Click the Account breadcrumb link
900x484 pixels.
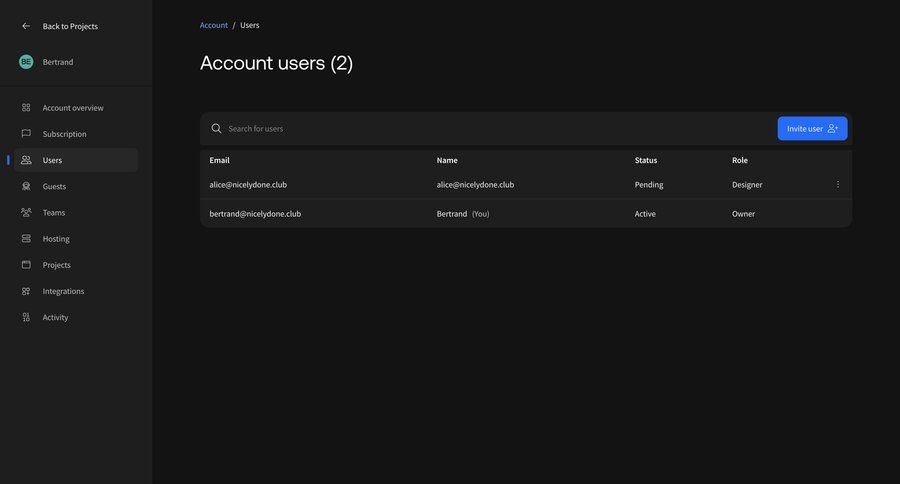pos(214,25)
